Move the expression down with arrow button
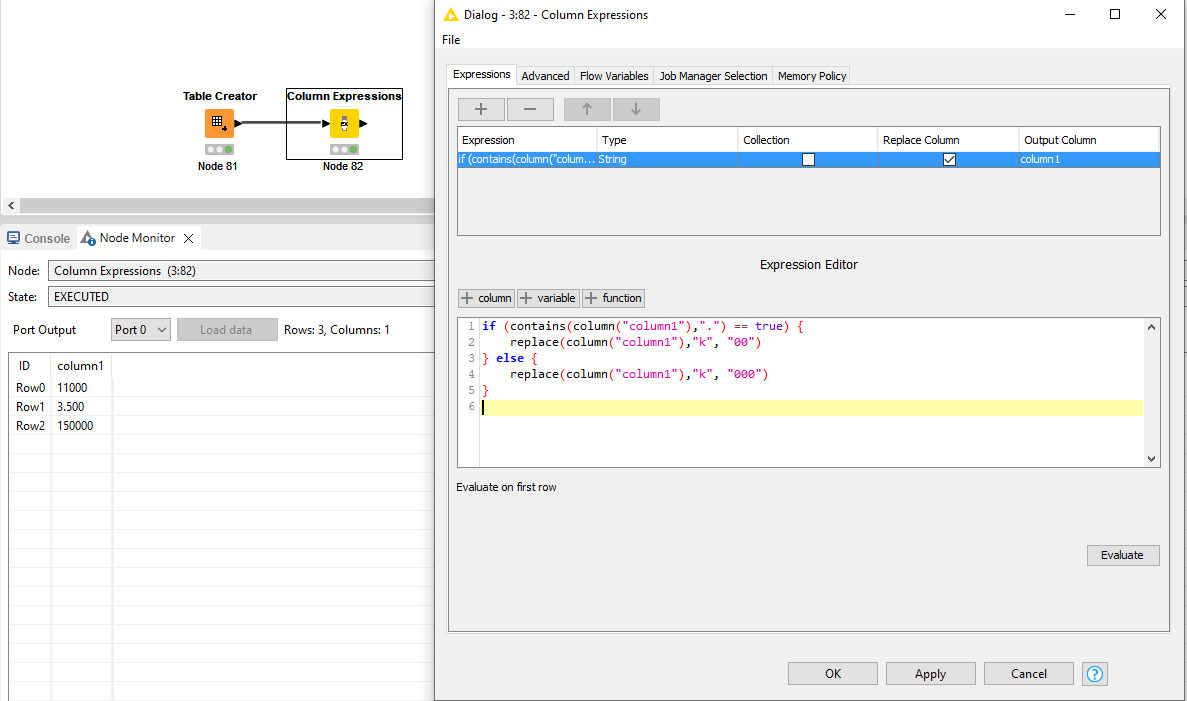 pyautogui.click(x=636, y=109)
